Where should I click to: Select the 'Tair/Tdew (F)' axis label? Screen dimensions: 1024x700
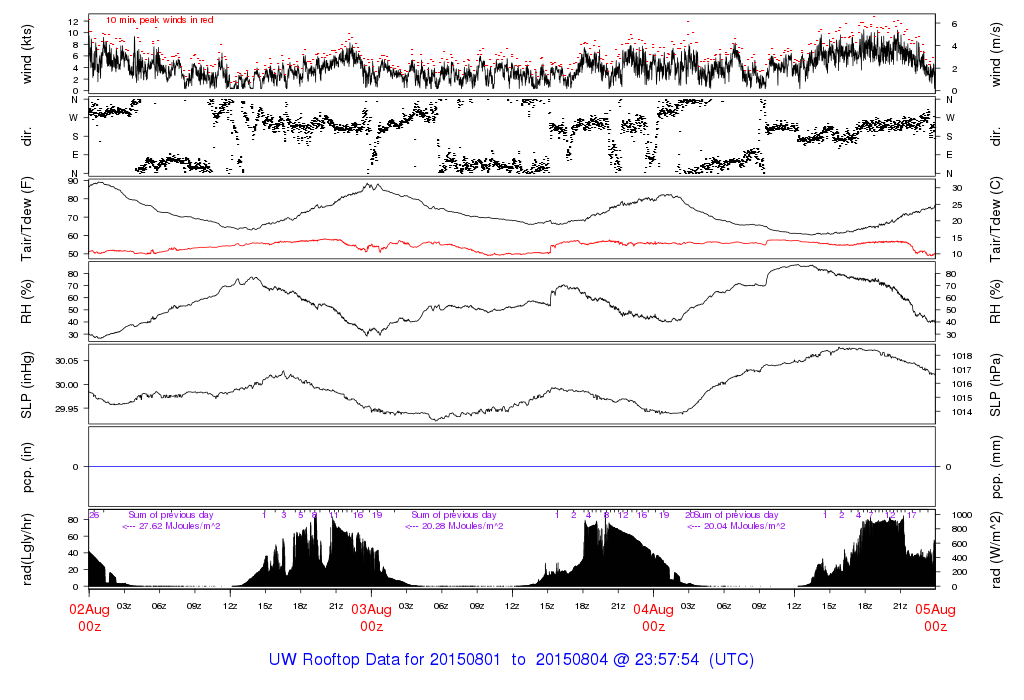27,219
